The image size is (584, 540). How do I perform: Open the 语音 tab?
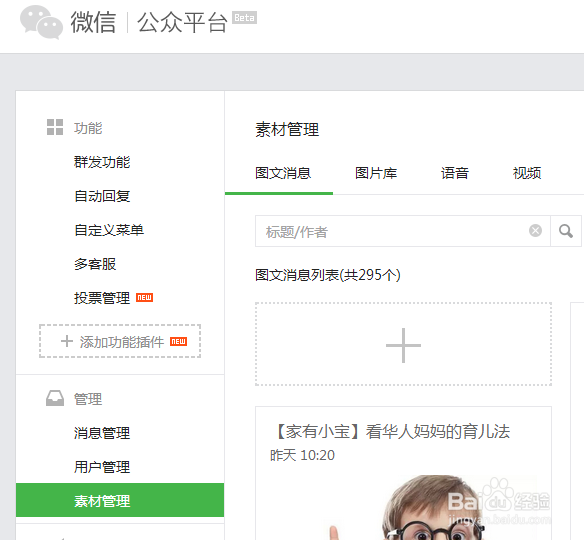454,173
